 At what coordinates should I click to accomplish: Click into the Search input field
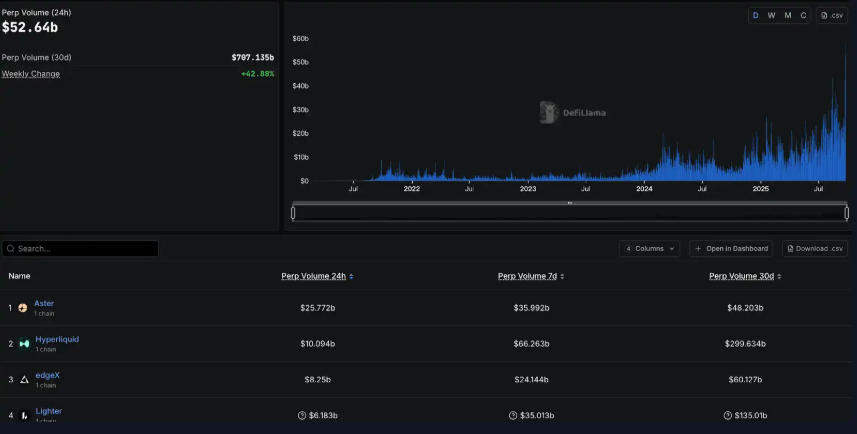[85, 248]
